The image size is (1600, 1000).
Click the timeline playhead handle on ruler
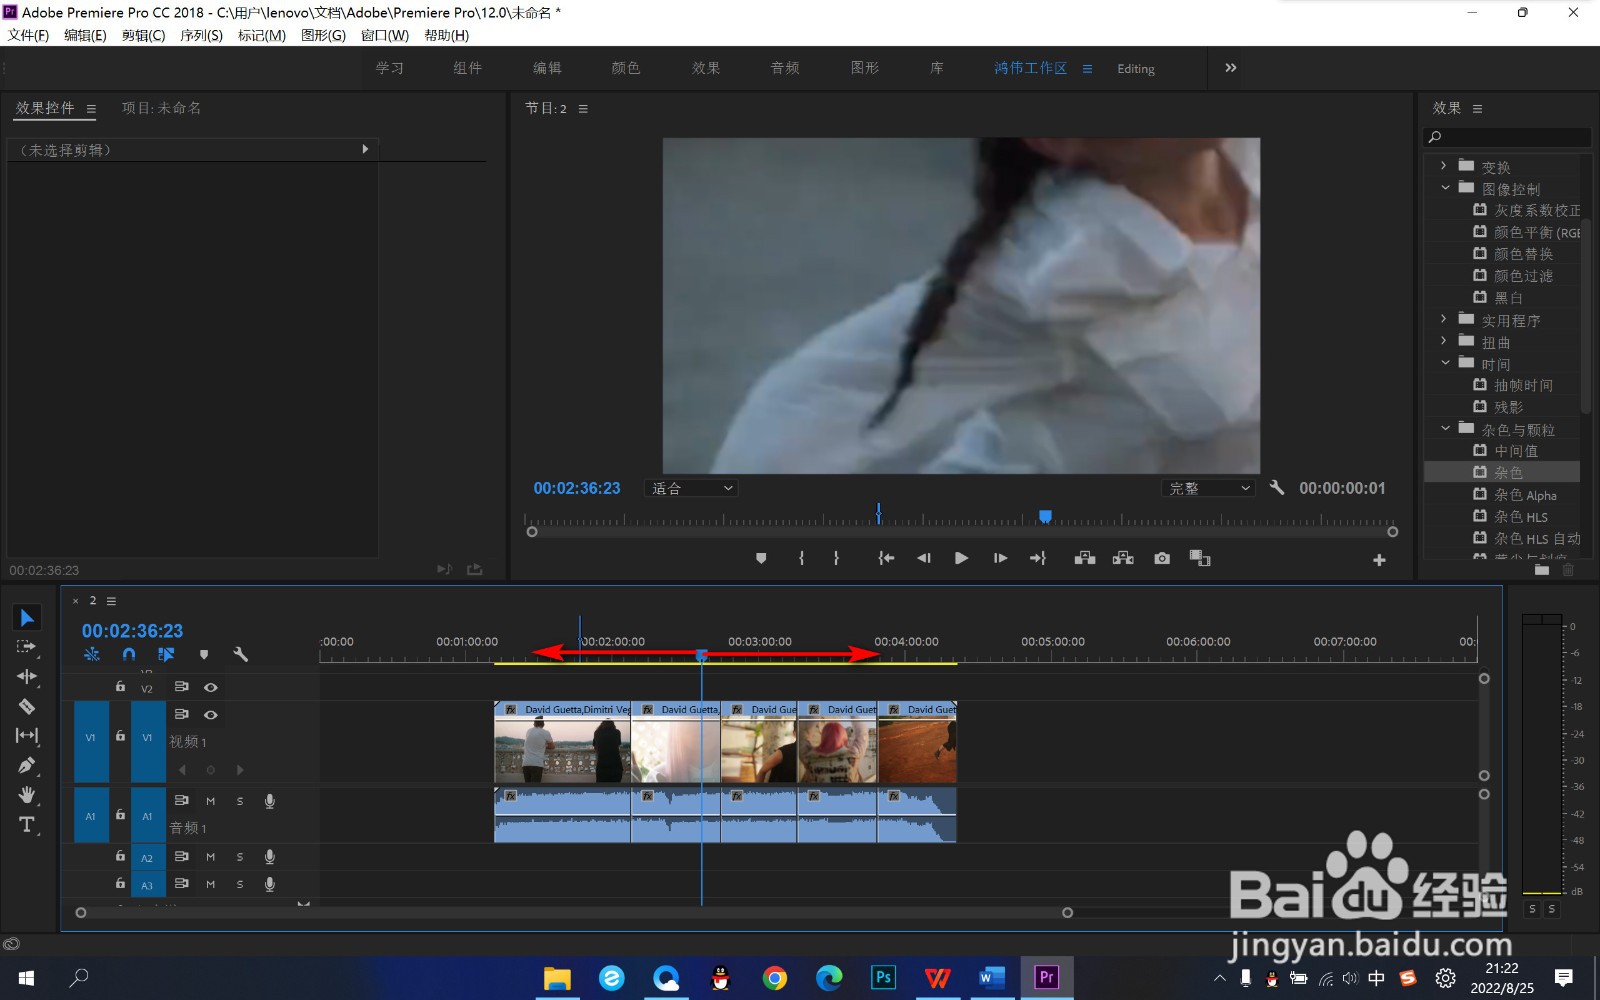click(701, 655)
